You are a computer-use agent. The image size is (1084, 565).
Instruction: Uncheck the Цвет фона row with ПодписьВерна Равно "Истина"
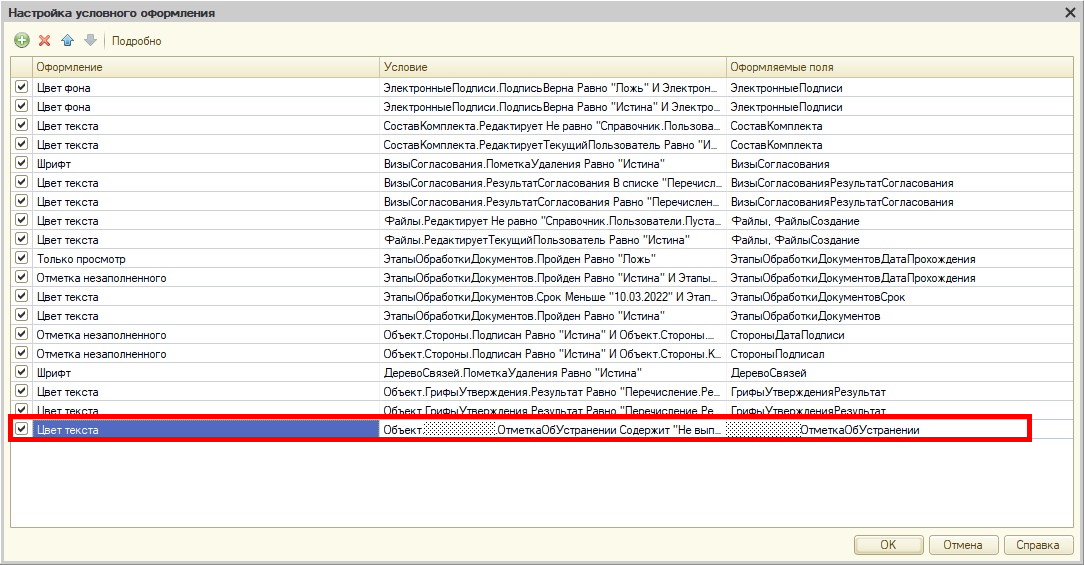21,106
